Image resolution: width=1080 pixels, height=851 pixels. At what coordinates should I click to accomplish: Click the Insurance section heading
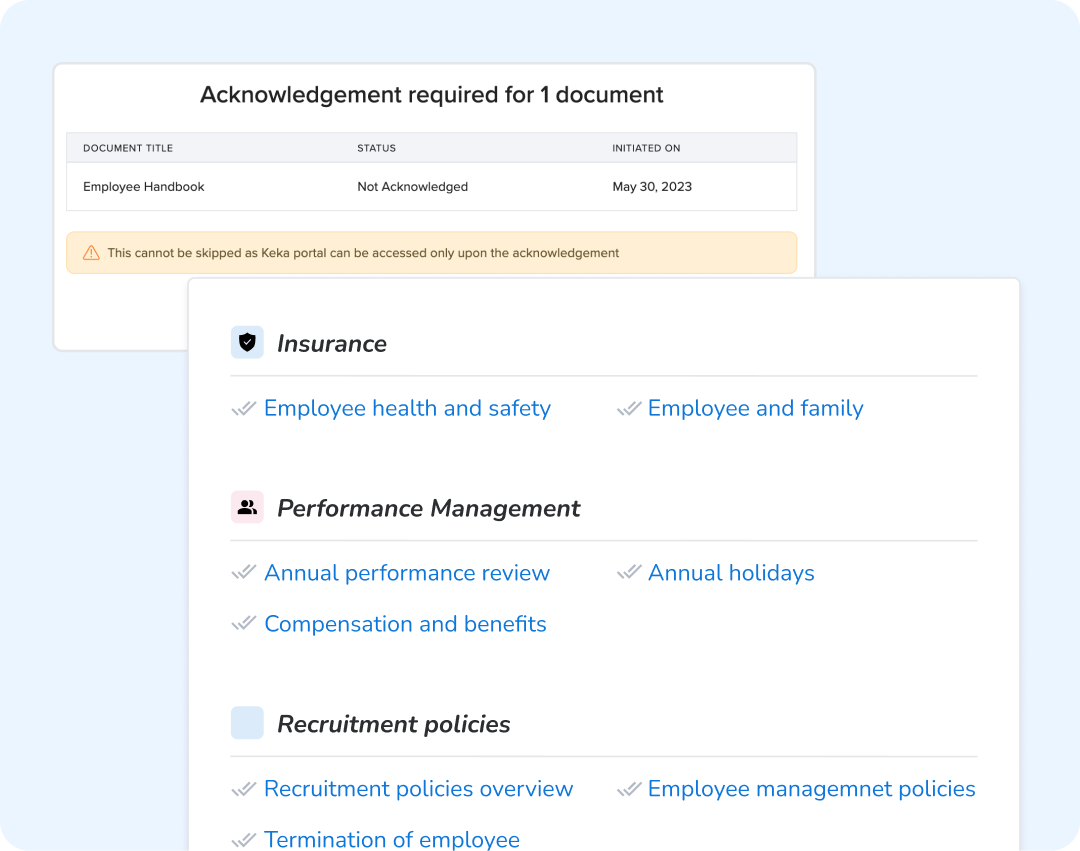point(331,344)
